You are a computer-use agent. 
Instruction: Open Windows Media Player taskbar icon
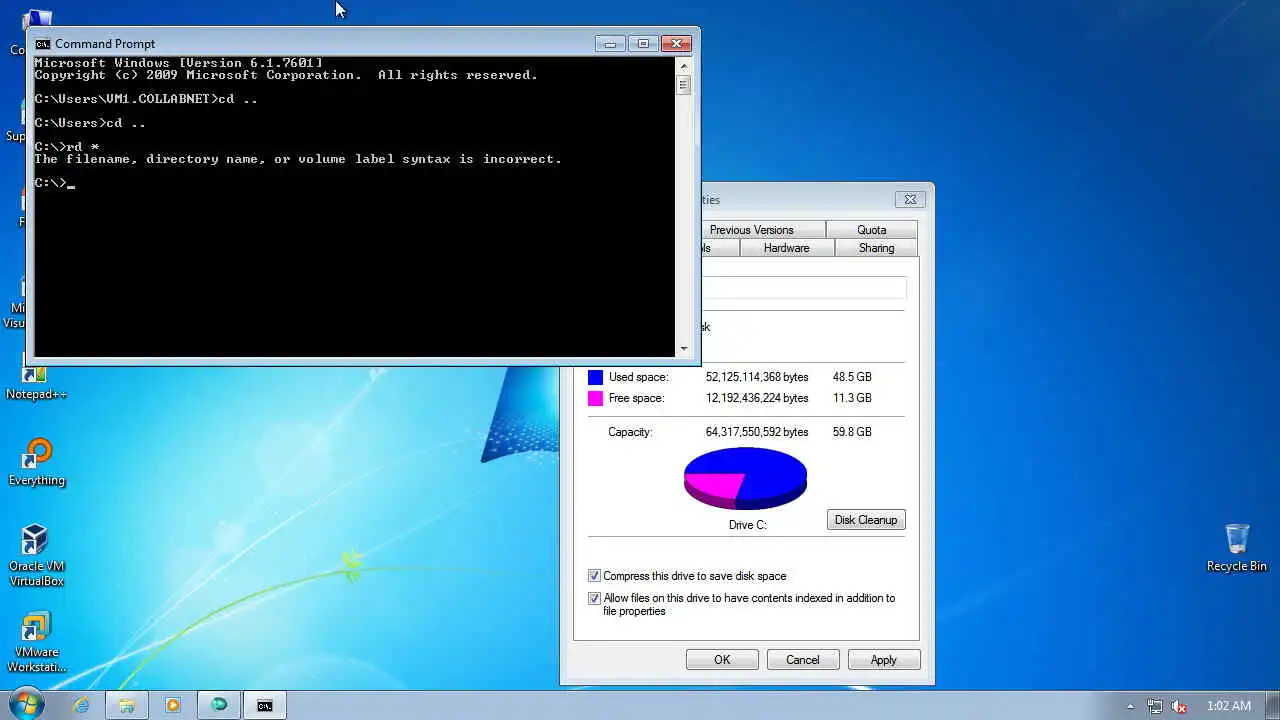point(173,705)
